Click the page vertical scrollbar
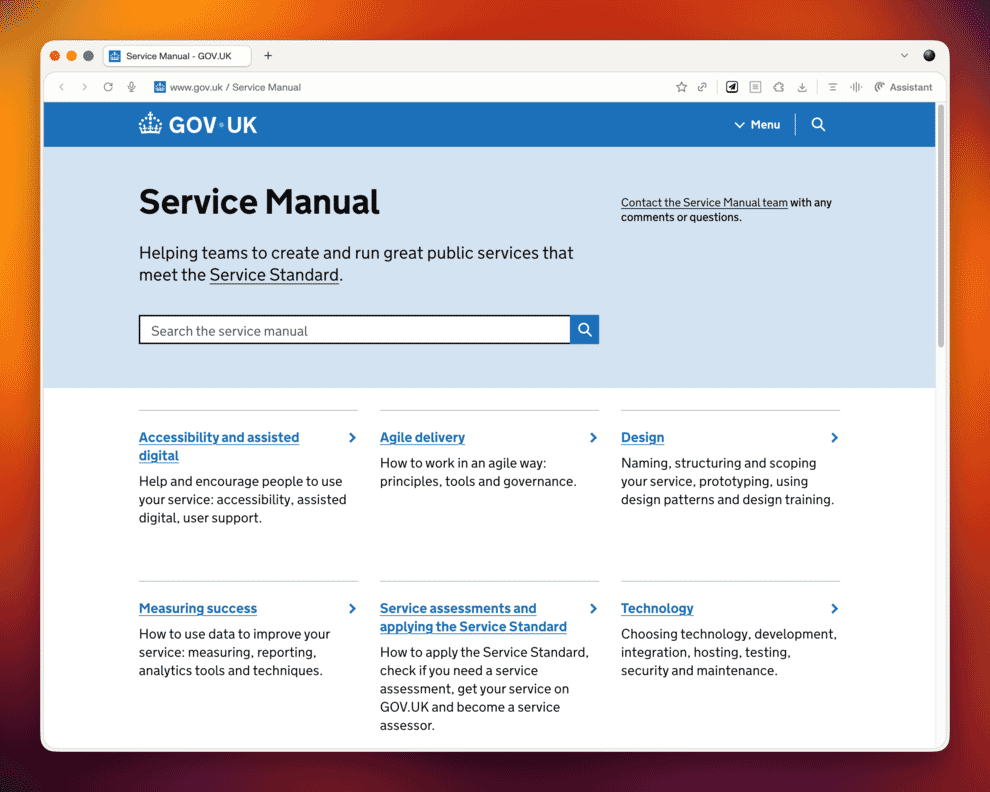The width and height of the screenshot is (990, 792). point(941,226)
